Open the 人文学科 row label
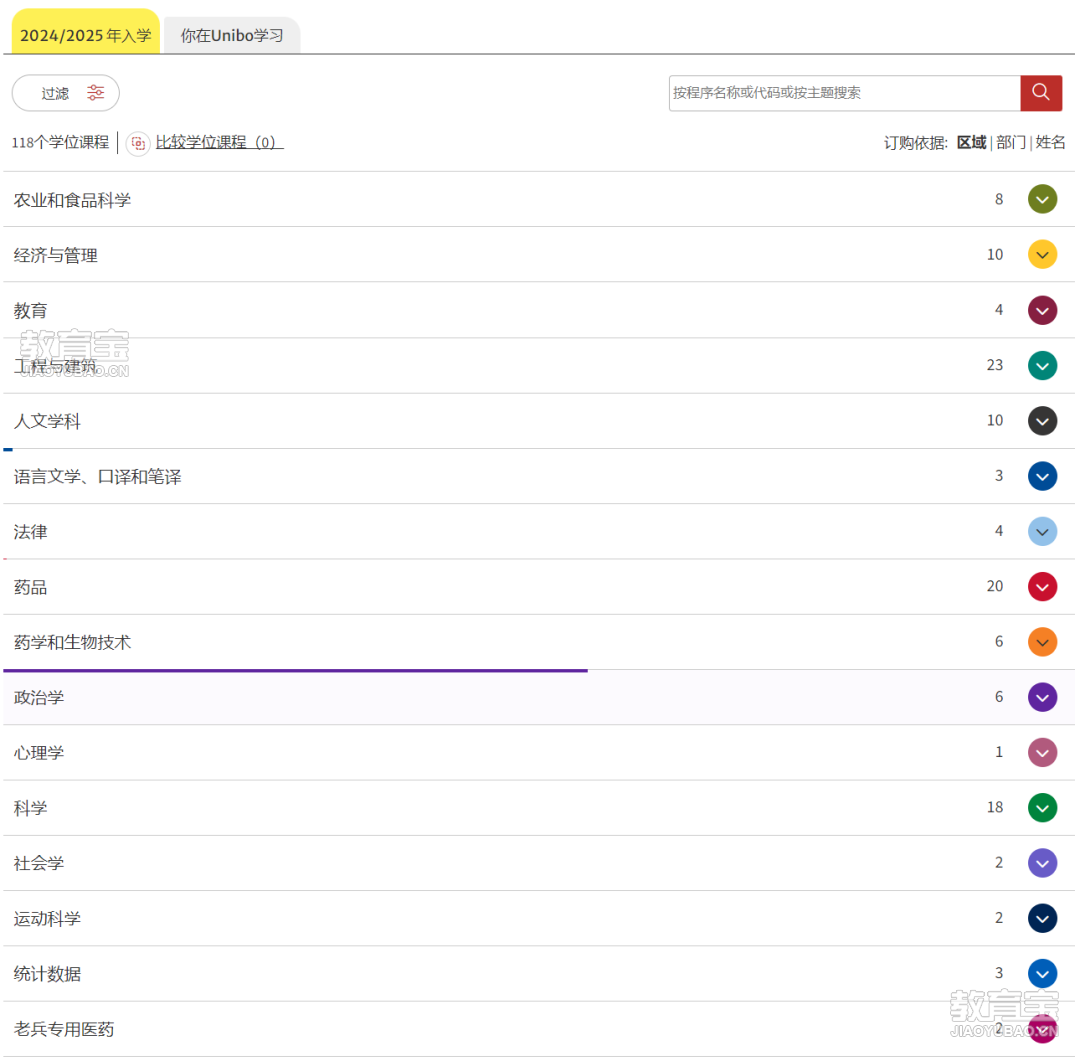Screen dimensions: 1080x1060 point(47,422)
